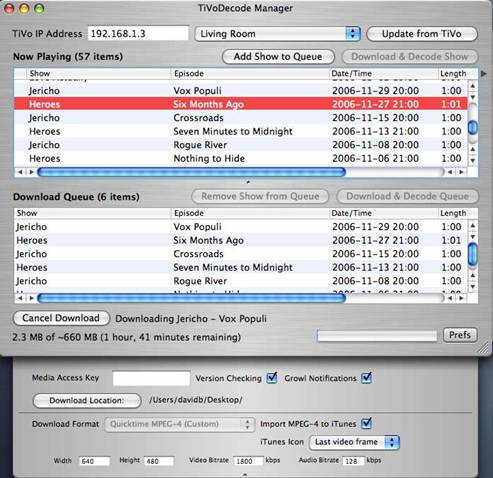493x478 pixels.
Task: Click Add Show to Queue button
Action: [278, 57]
